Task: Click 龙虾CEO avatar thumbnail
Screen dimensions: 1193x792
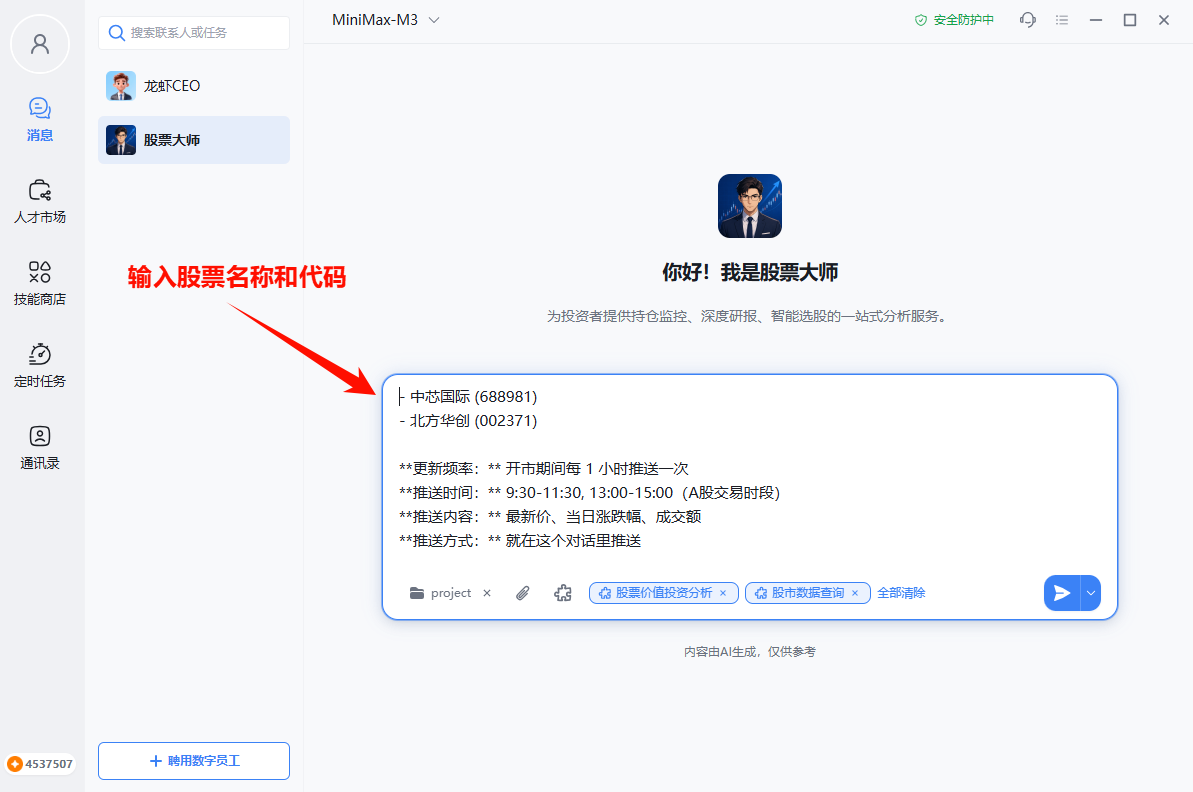Action: click(x=121, y=86)
